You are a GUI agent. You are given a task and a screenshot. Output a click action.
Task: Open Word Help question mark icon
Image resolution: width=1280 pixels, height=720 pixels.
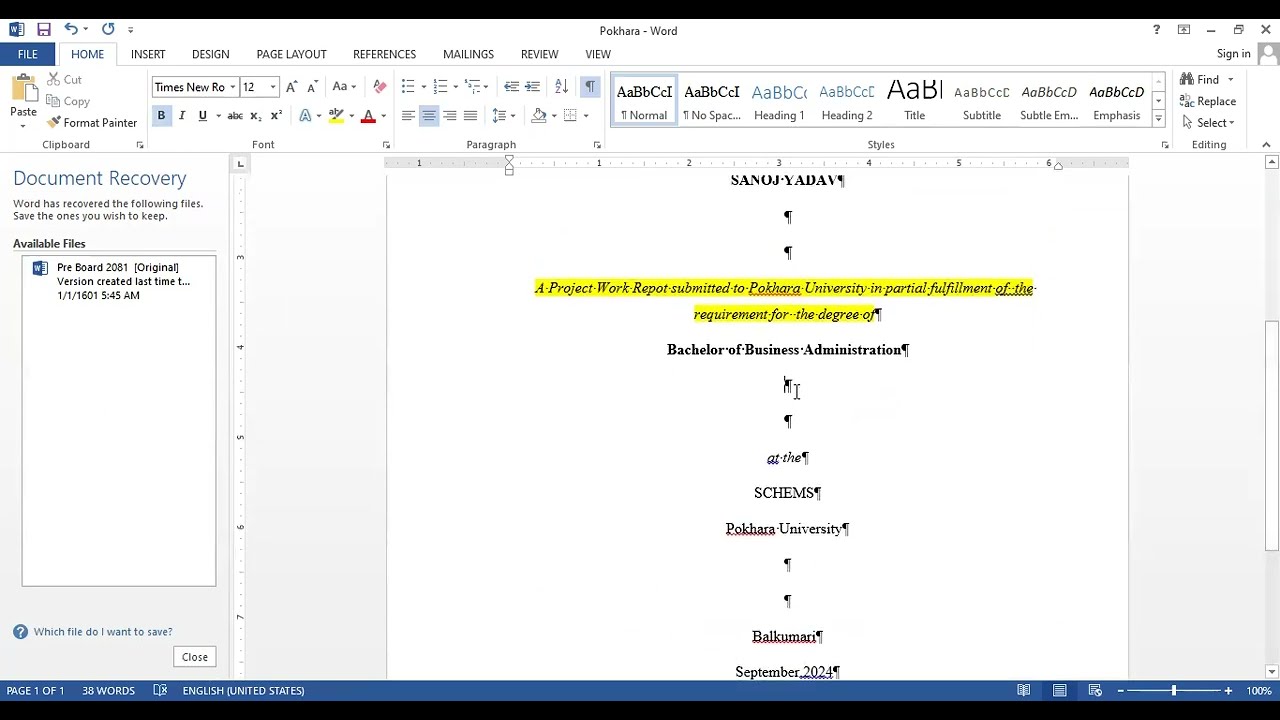tap(1156, 30)
